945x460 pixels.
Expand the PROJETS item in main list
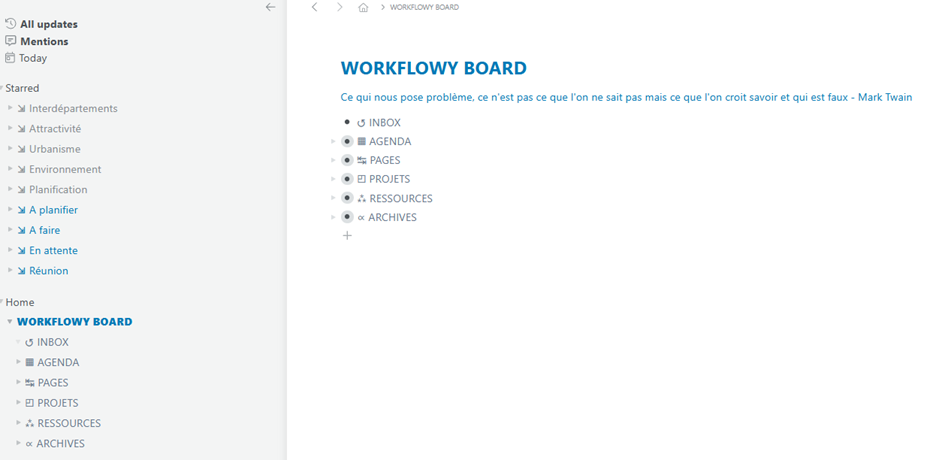coord(333,179)
